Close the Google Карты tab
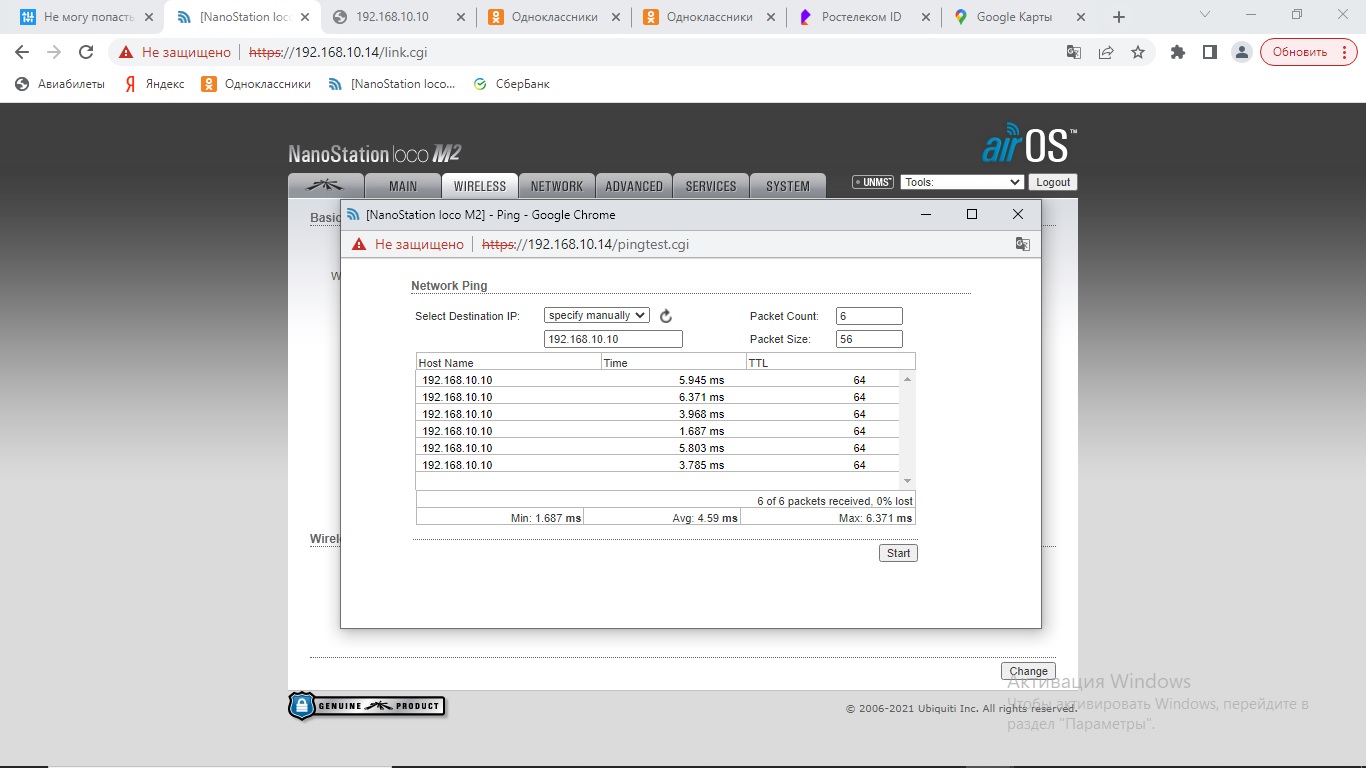The image size is (1366, 768). point(1083,17)
